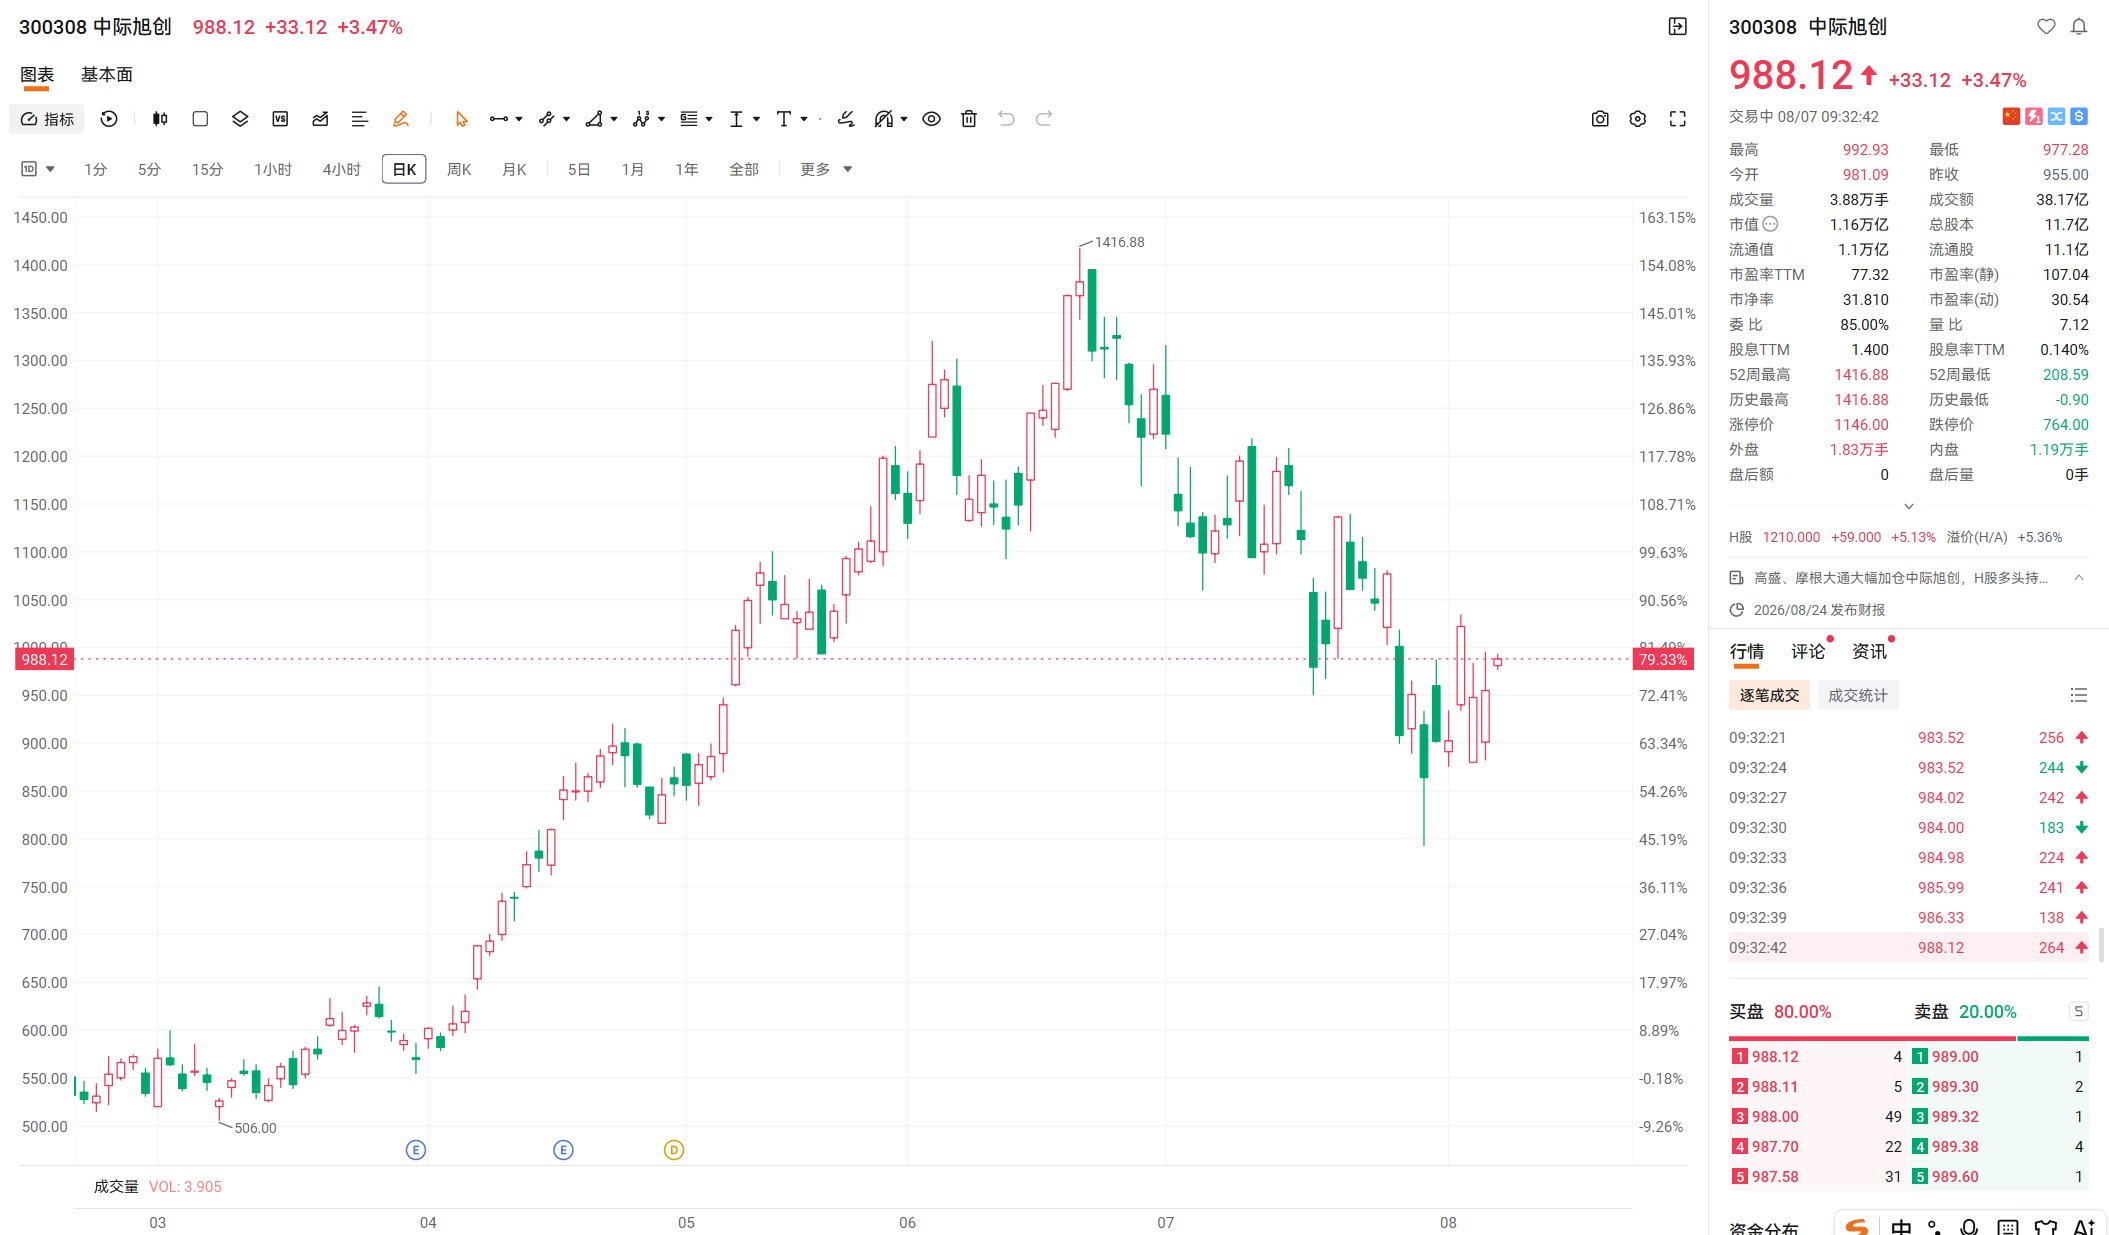Open chart settings hexagon gear icon
This screenshot has height=1235, width=2109.
point(1637,119)
